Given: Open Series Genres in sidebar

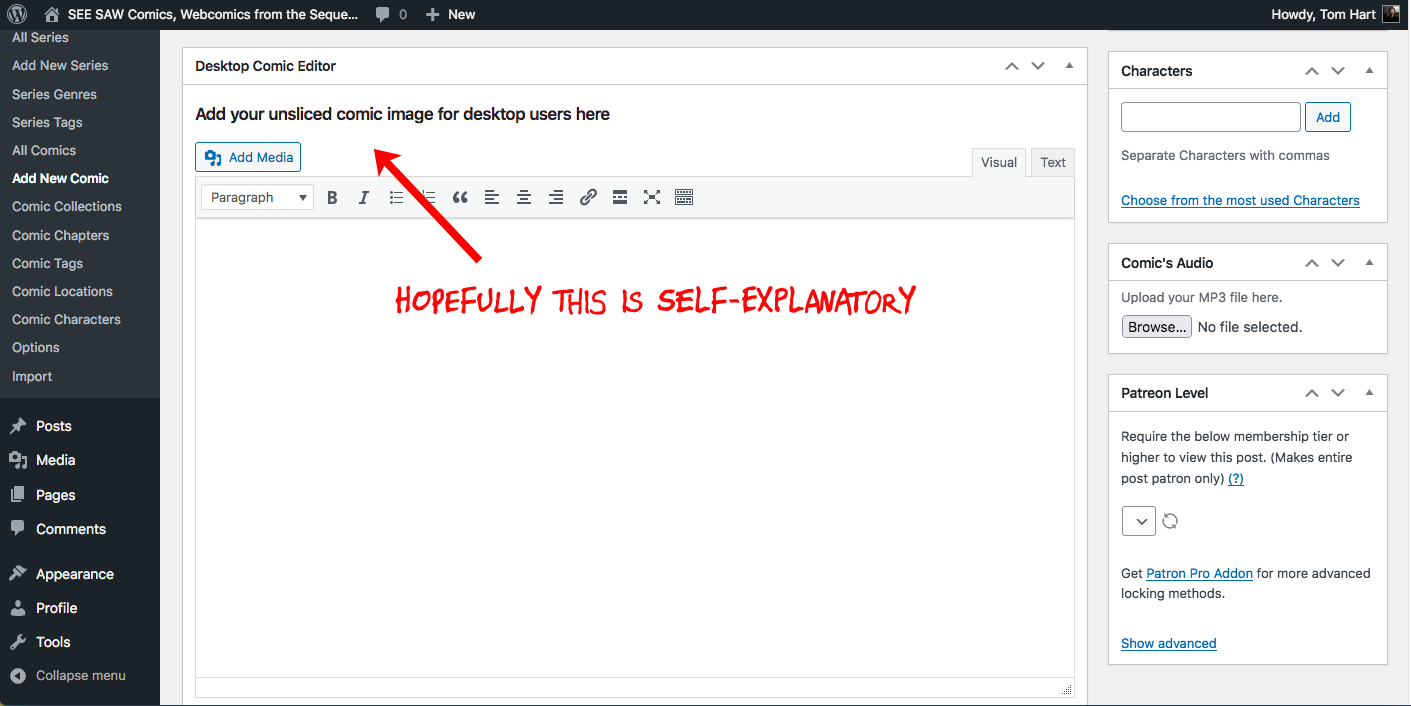Looking at the screenshot, I should [54, 94].
